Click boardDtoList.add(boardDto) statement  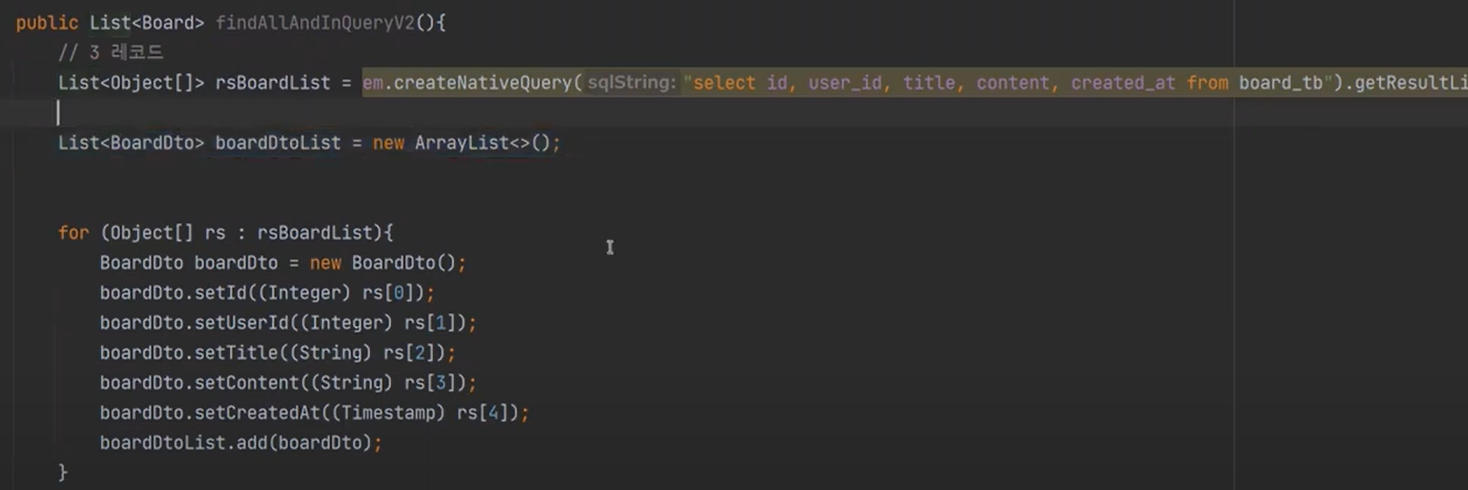[x=240, y=443]
